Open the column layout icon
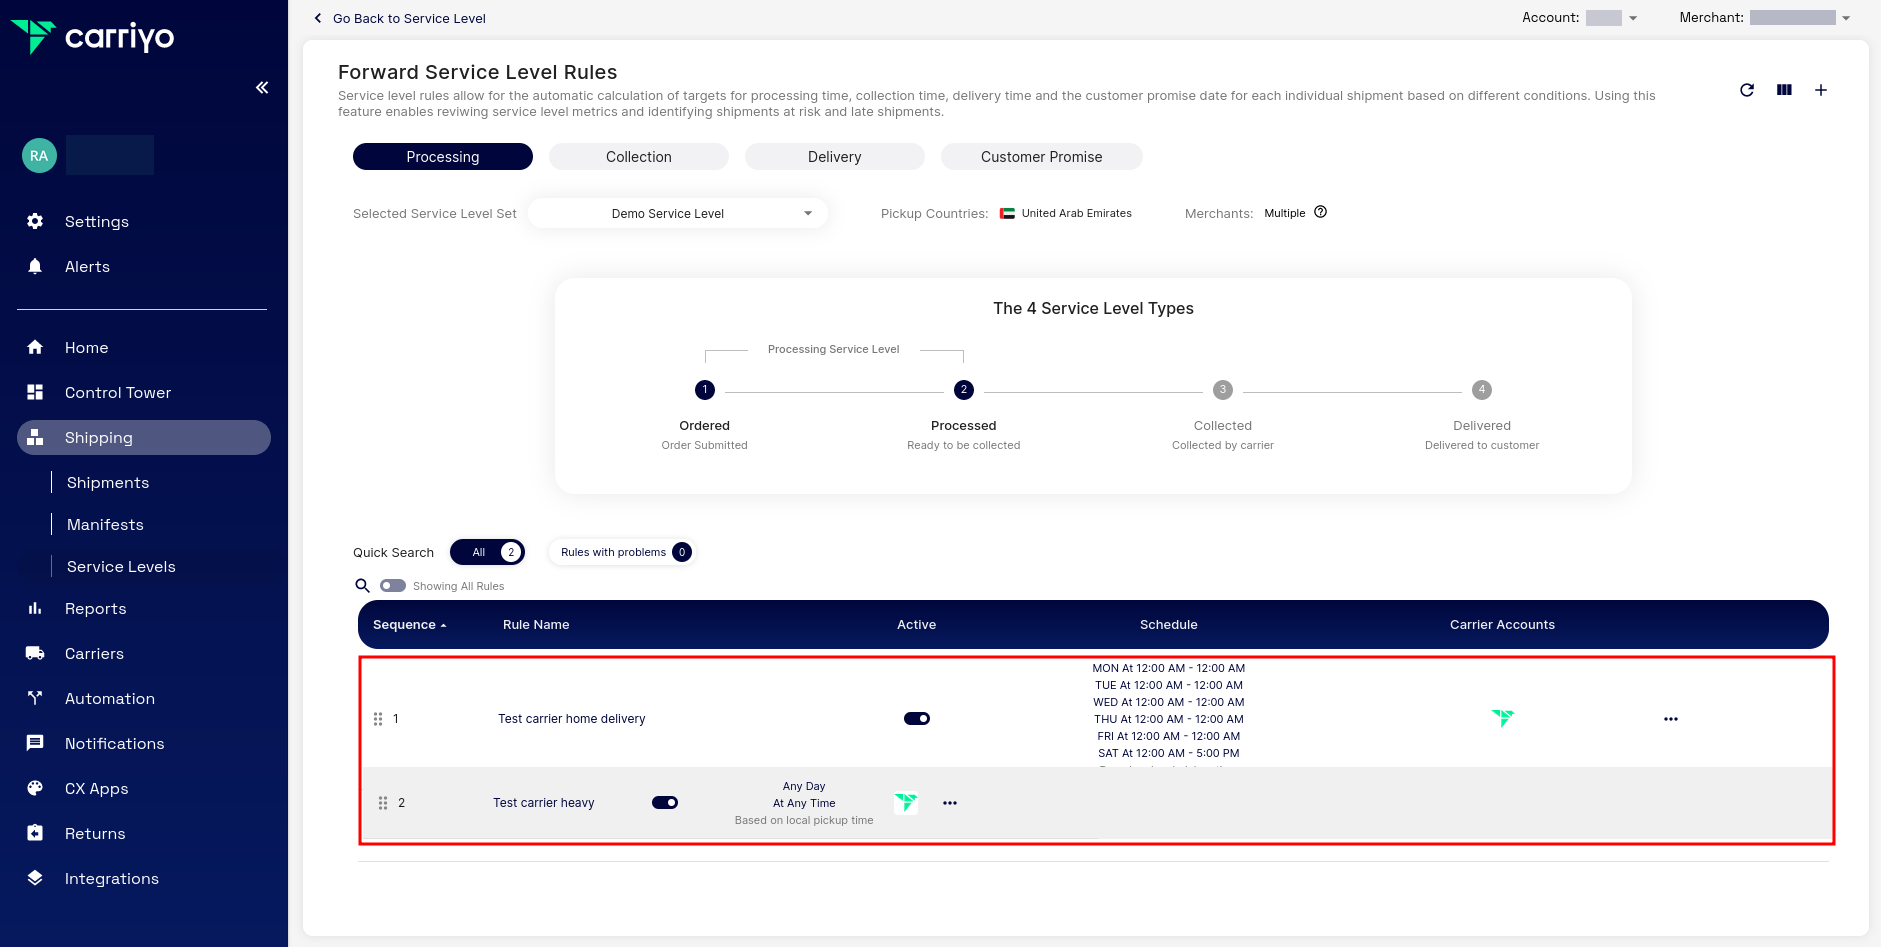 [x=1784, y=90]
